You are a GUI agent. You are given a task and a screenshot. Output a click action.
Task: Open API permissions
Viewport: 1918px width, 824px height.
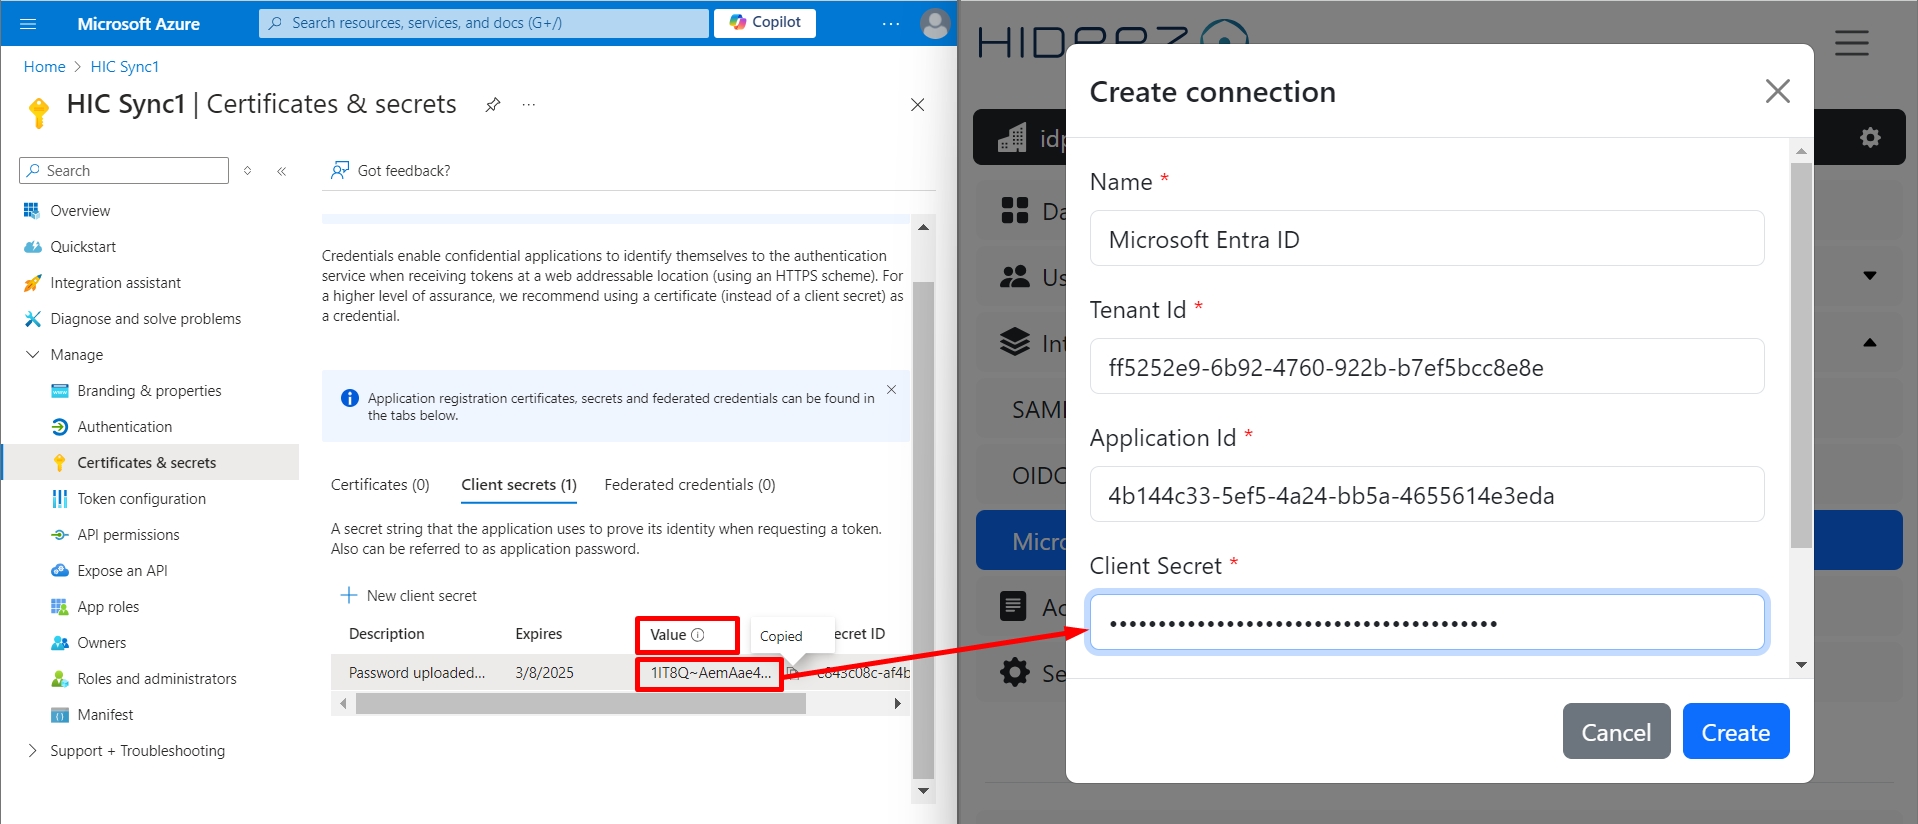pos(128,535)
